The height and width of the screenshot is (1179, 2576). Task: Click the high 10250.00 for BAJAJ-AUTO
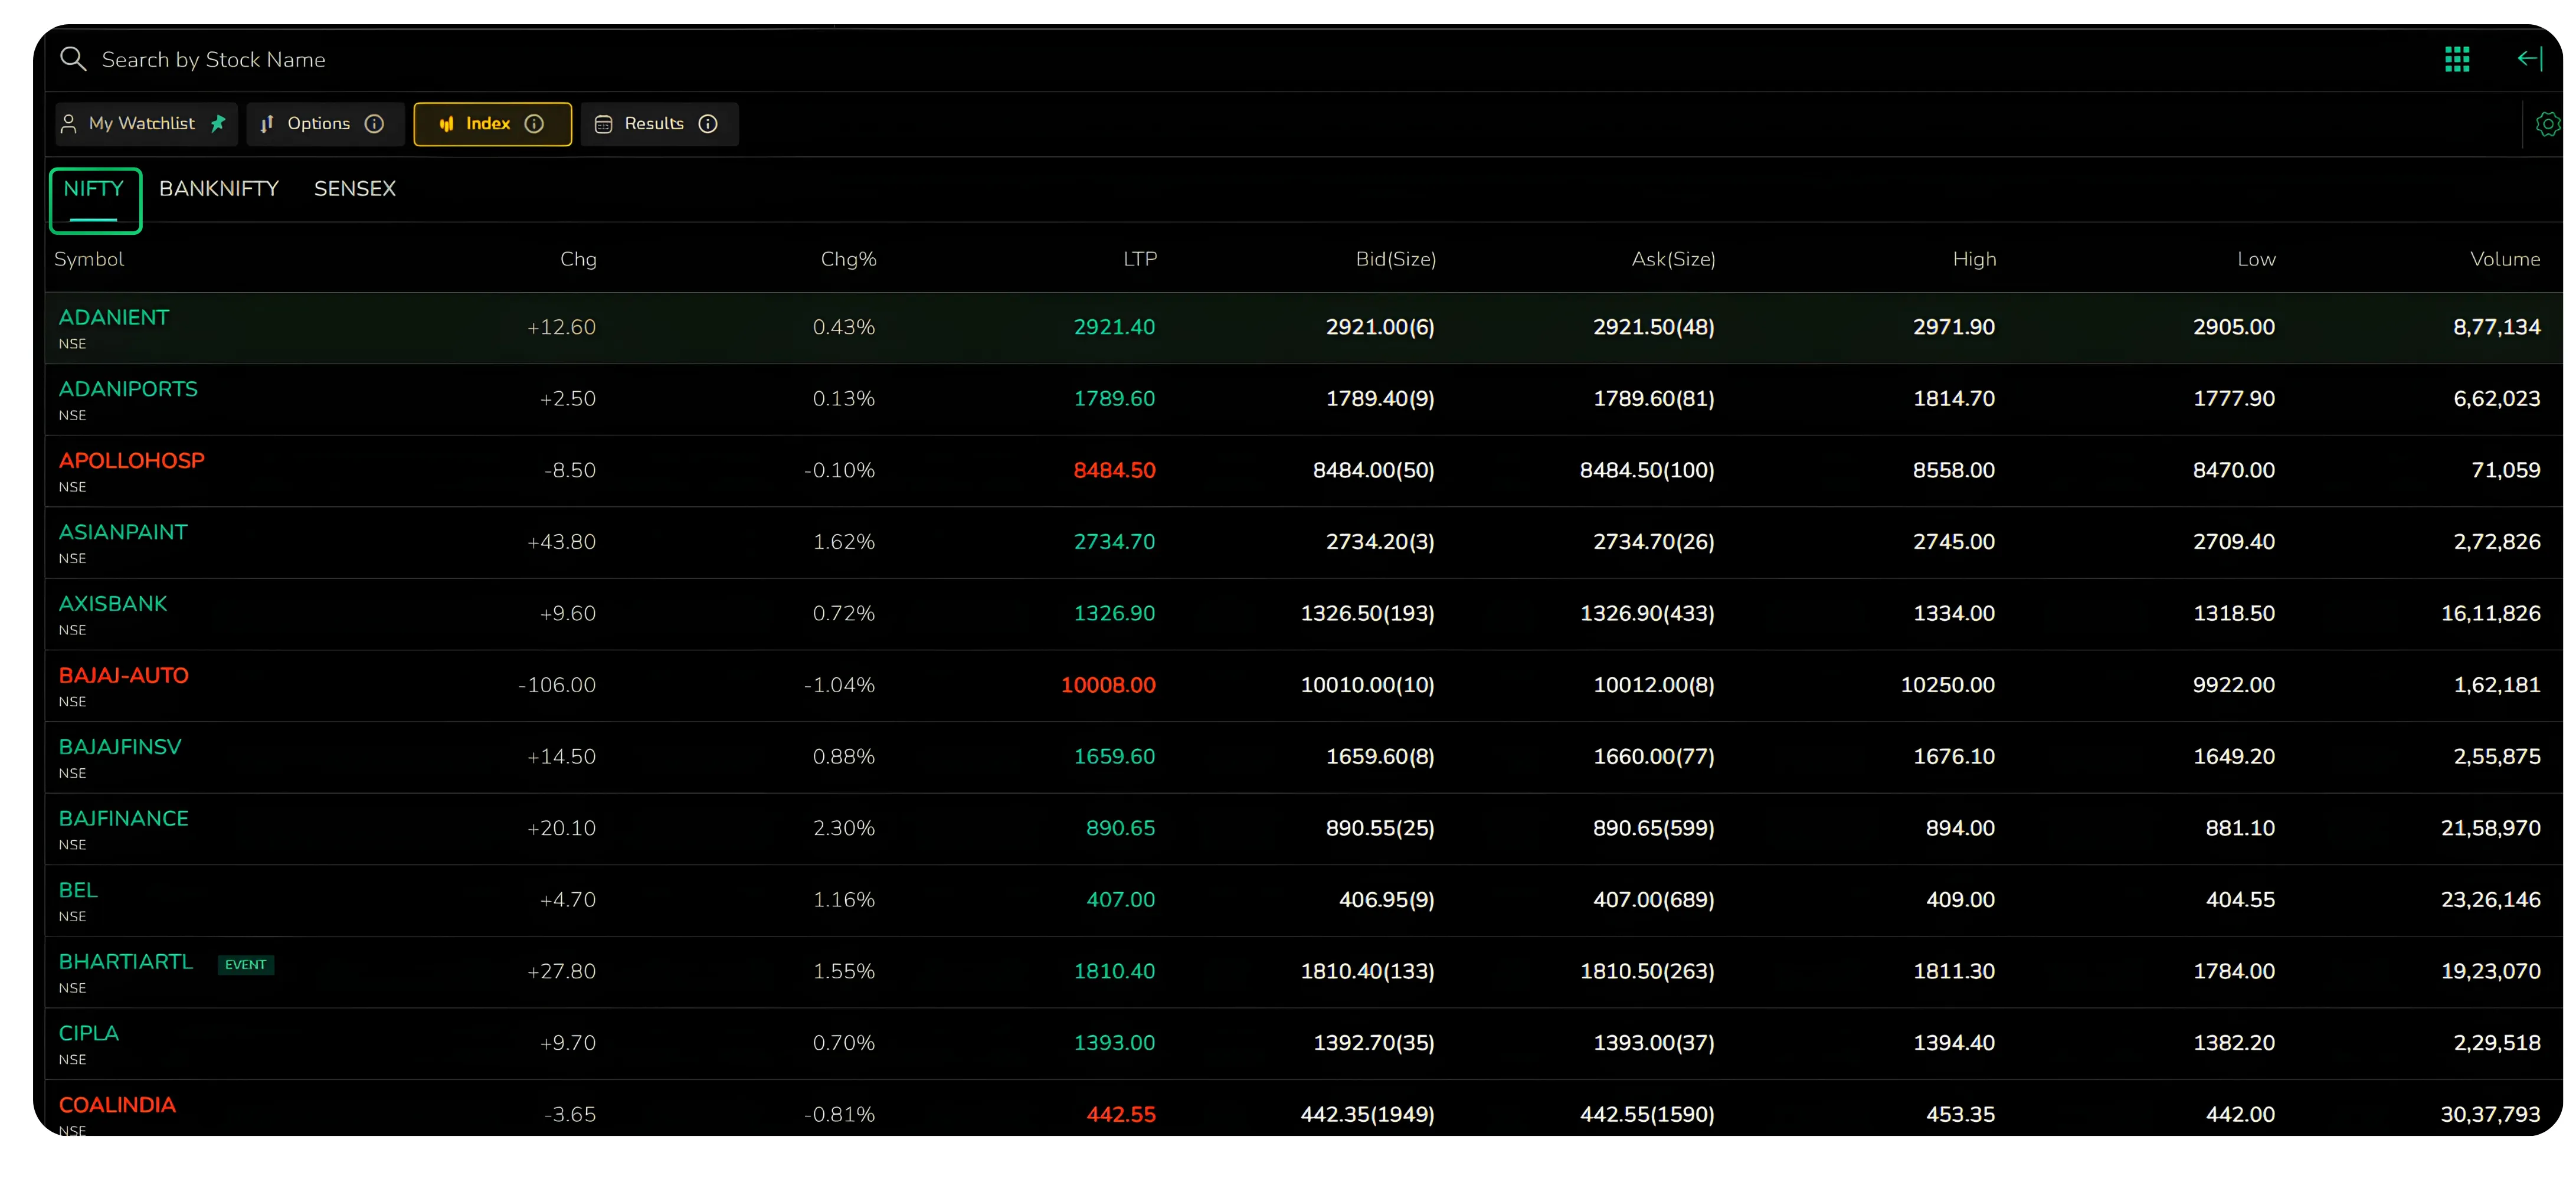(x=1947, y=685)
